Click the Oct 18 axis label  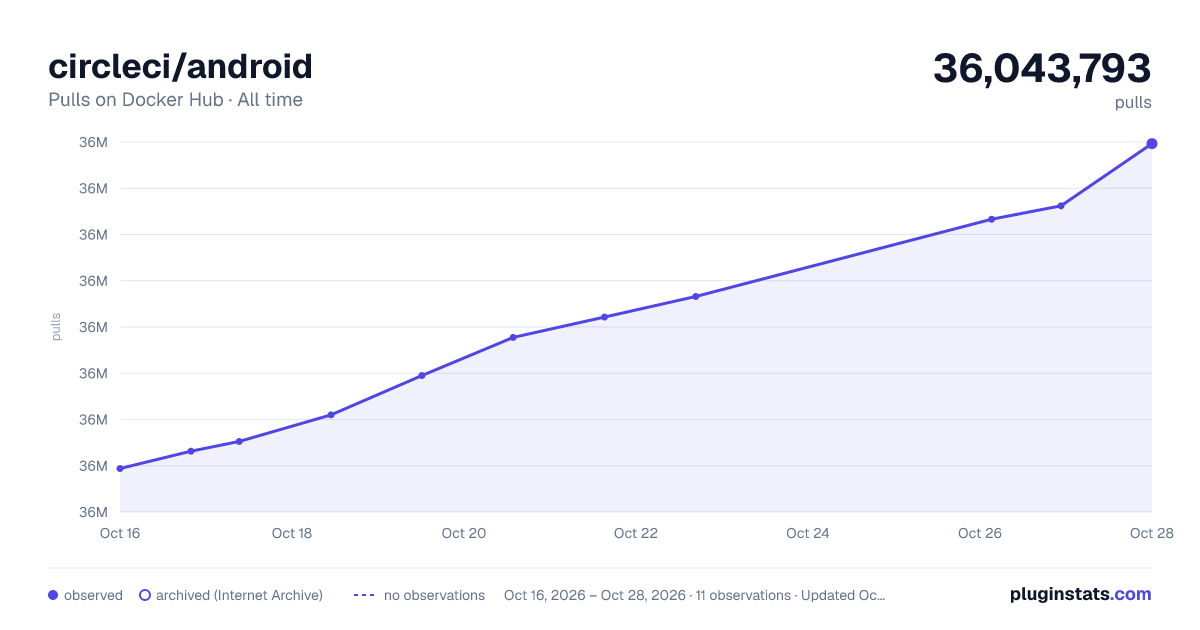[292, 533]
